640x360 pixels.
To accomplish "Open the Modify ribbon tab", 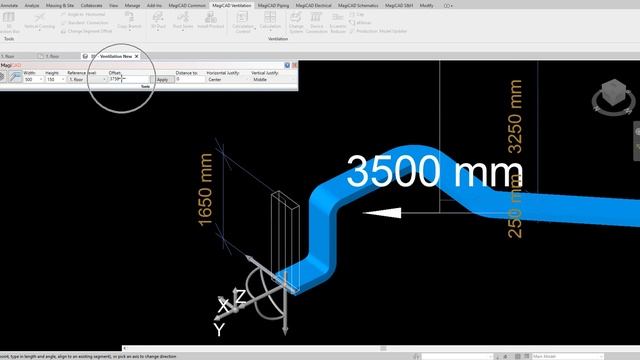I will (427, 6).
